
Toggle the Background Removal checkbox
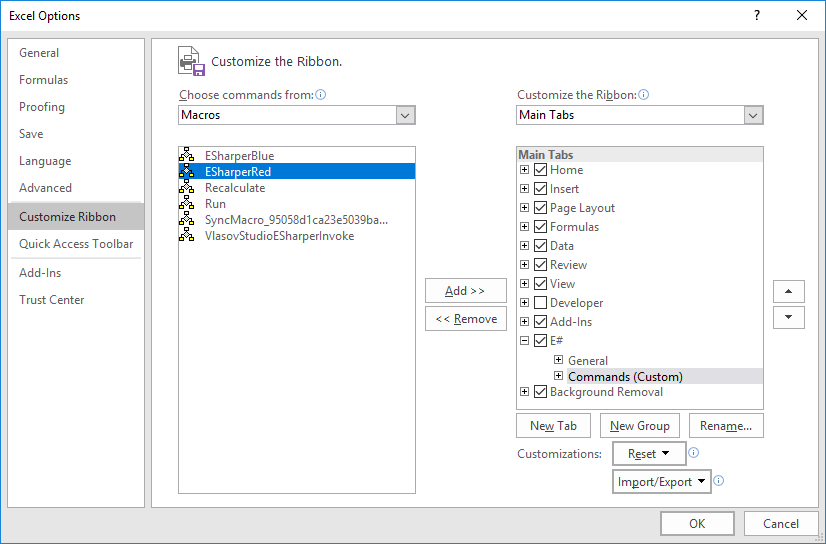point(541,392)
